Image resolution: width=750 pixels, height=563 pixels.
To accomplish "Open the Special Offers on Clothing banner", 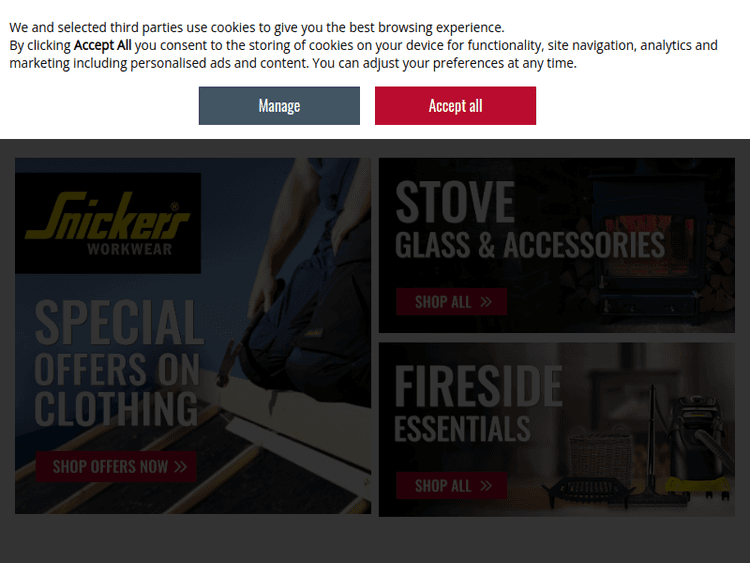I will pos(193,336).
